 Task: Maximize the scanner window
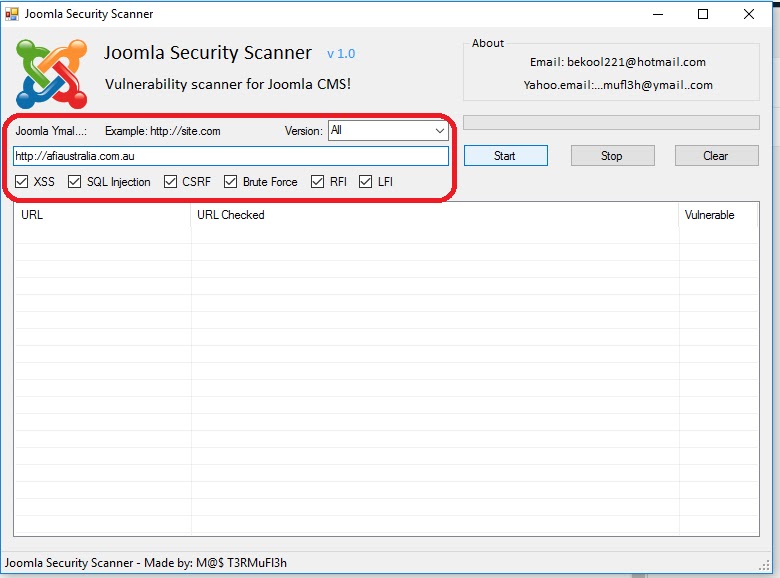click(x=703, y=14)
